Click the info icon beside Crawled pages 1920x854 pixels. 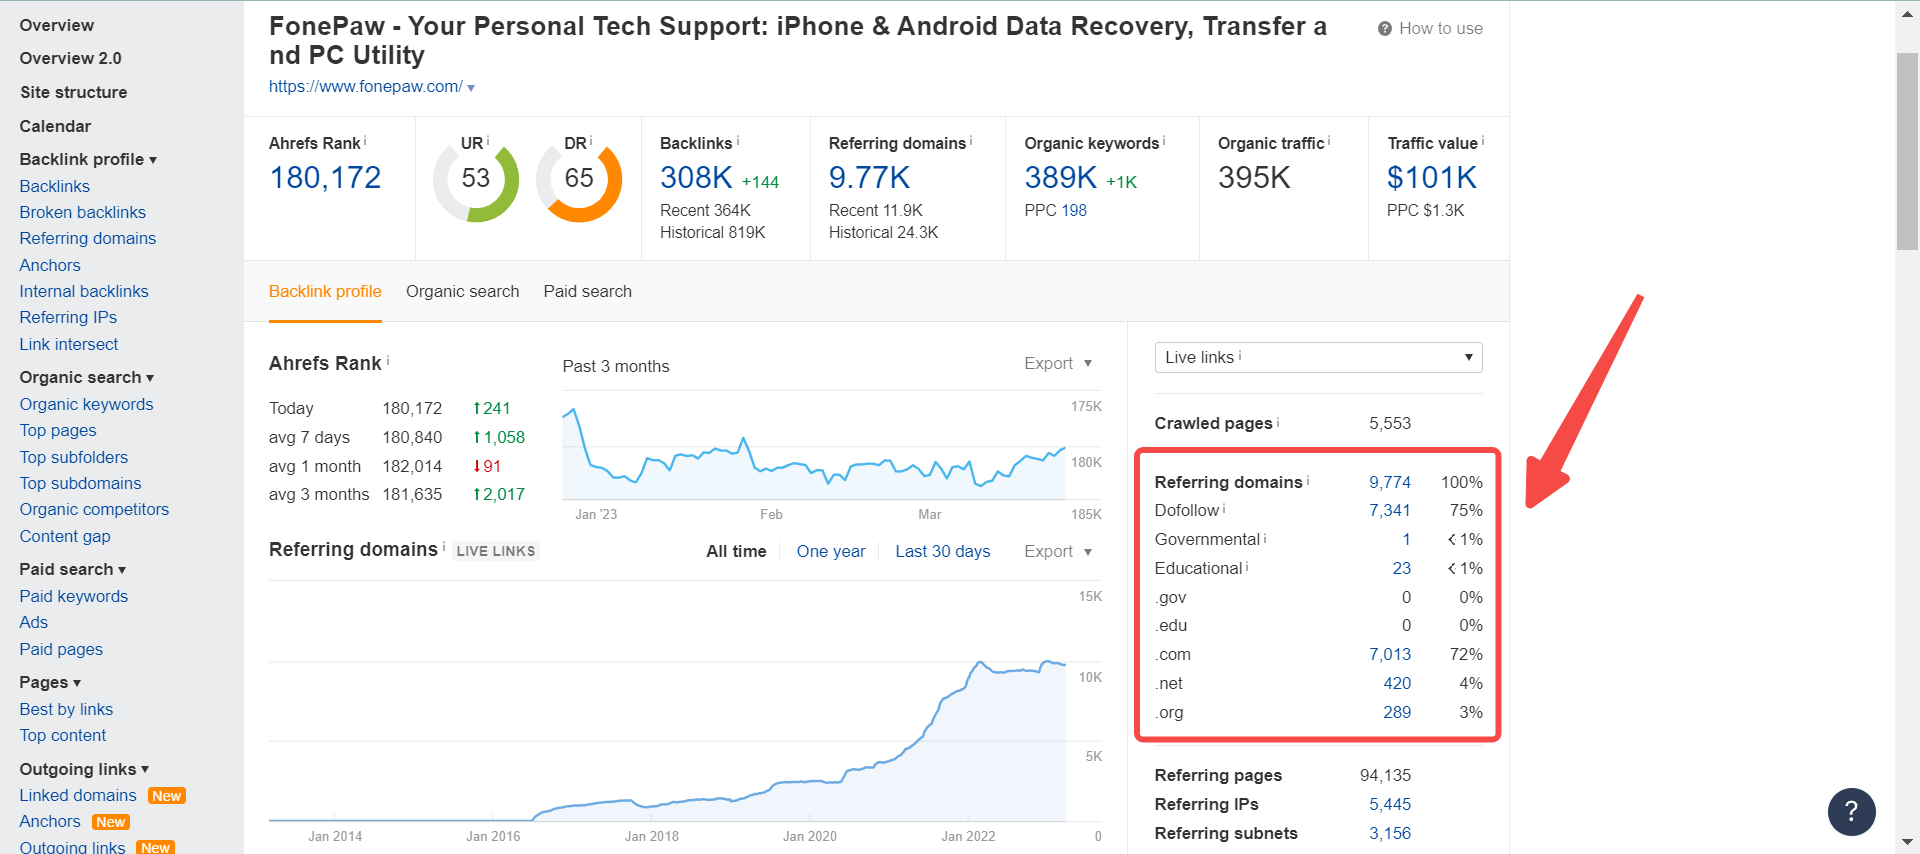(x=1278, y=422)
